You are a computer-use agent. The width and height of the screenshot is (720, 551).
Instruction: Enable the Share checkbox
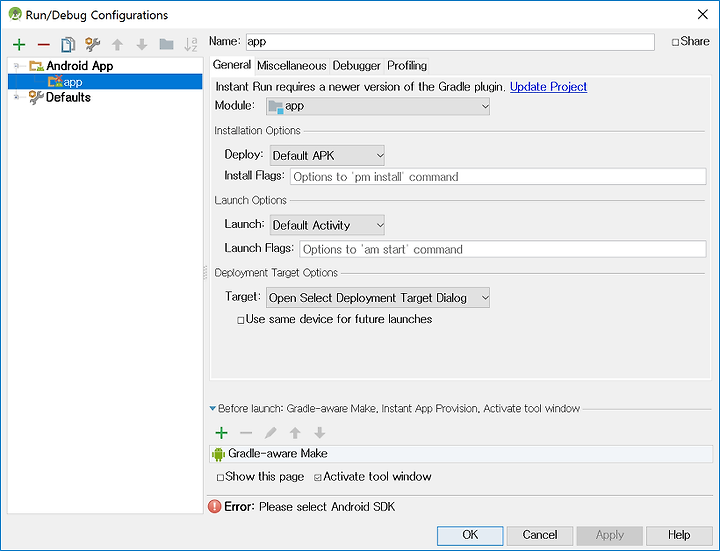(x=675, y=42)
